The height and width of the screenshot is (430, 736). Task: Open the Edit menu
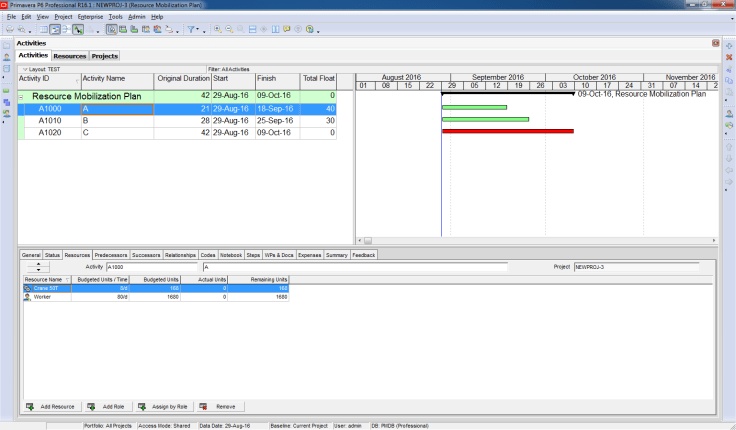(x=26, y=16)
